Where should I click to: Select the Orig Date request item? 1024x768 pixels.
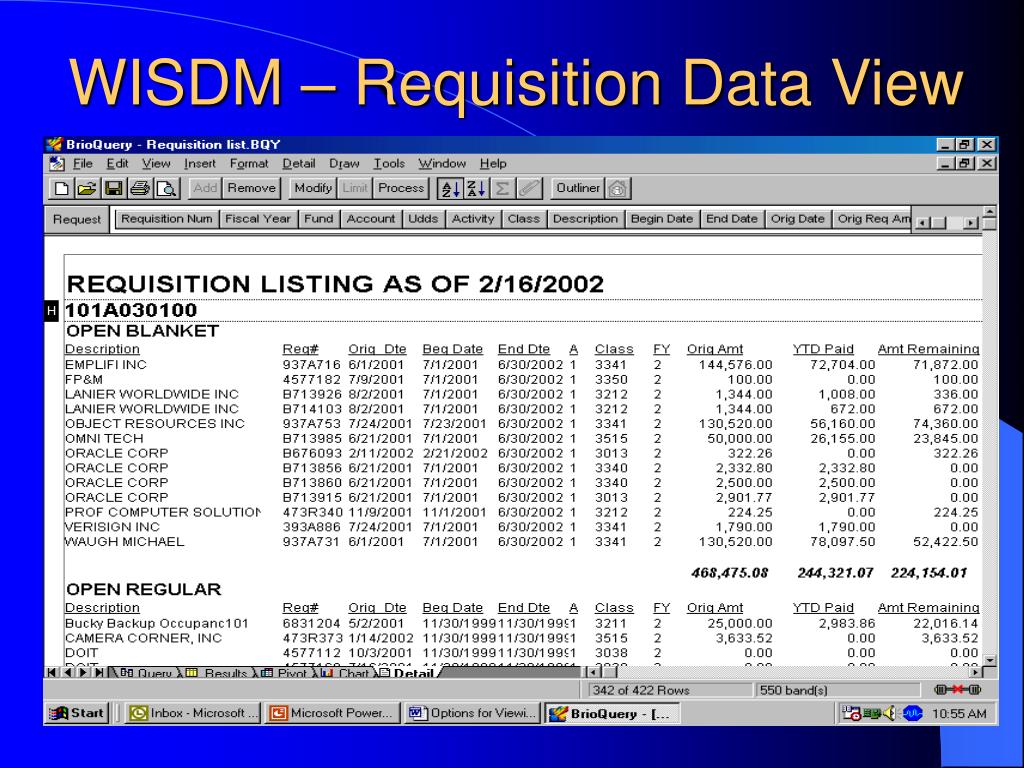click(x=797, y=219)
